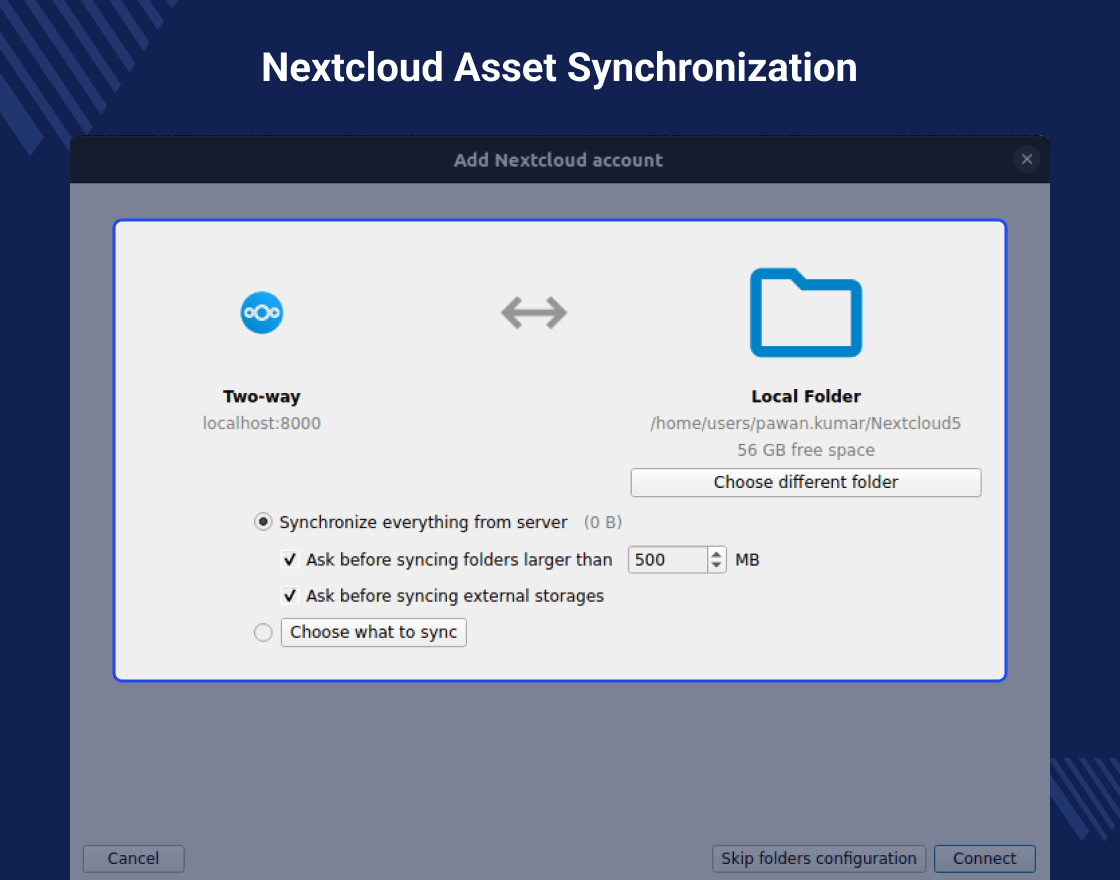The image size is (1120, 880).
Task: Click the Cancel button
Action: [x=134, y=859]
